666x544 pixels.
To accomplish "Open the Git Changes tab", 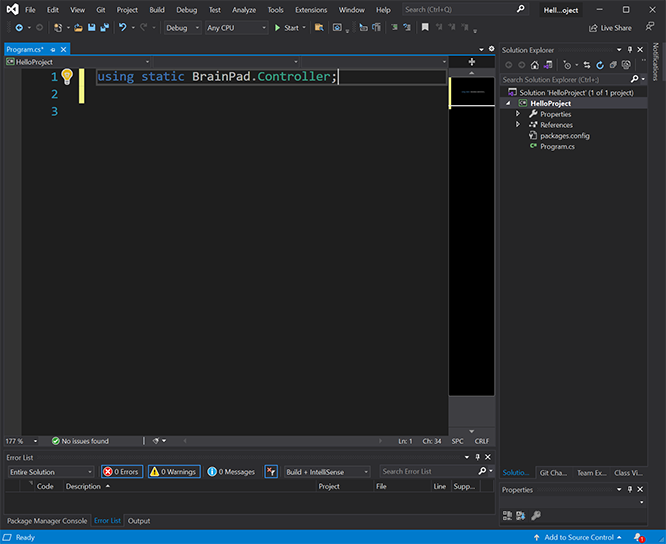I will coord(553,473).
